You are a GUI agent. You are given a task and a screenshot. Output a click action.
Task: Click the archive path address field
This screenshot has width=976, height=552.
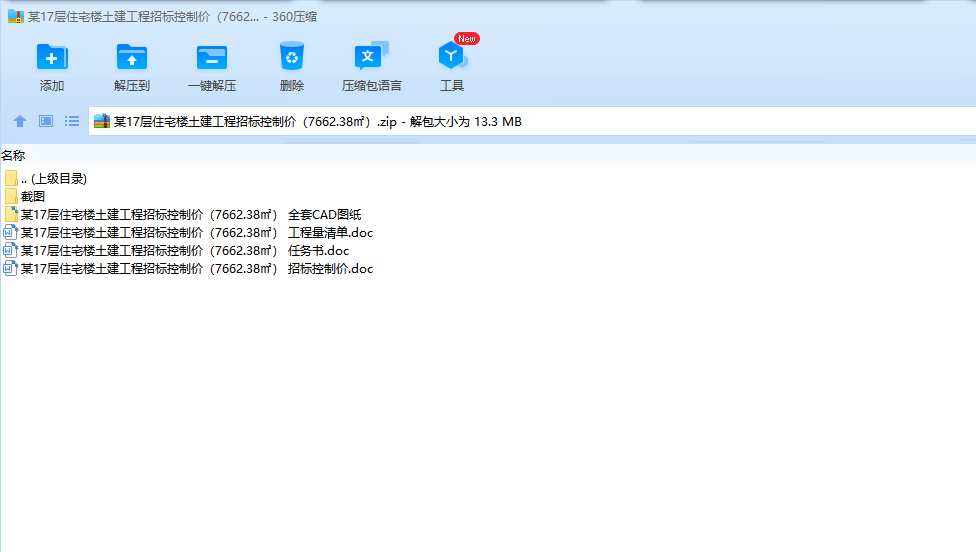click(x=532, y=121)
